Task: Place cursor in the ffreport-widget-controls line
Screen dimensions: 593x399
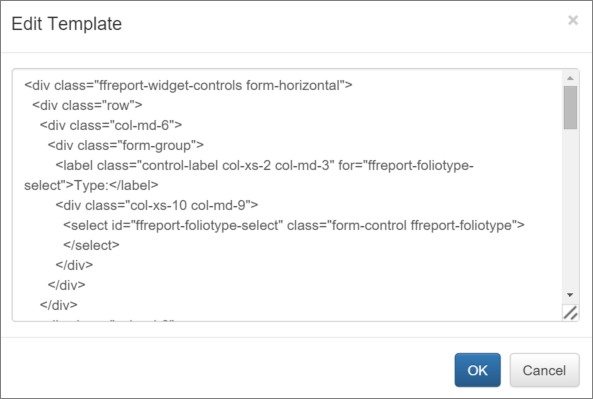Action: pos(188,85)
